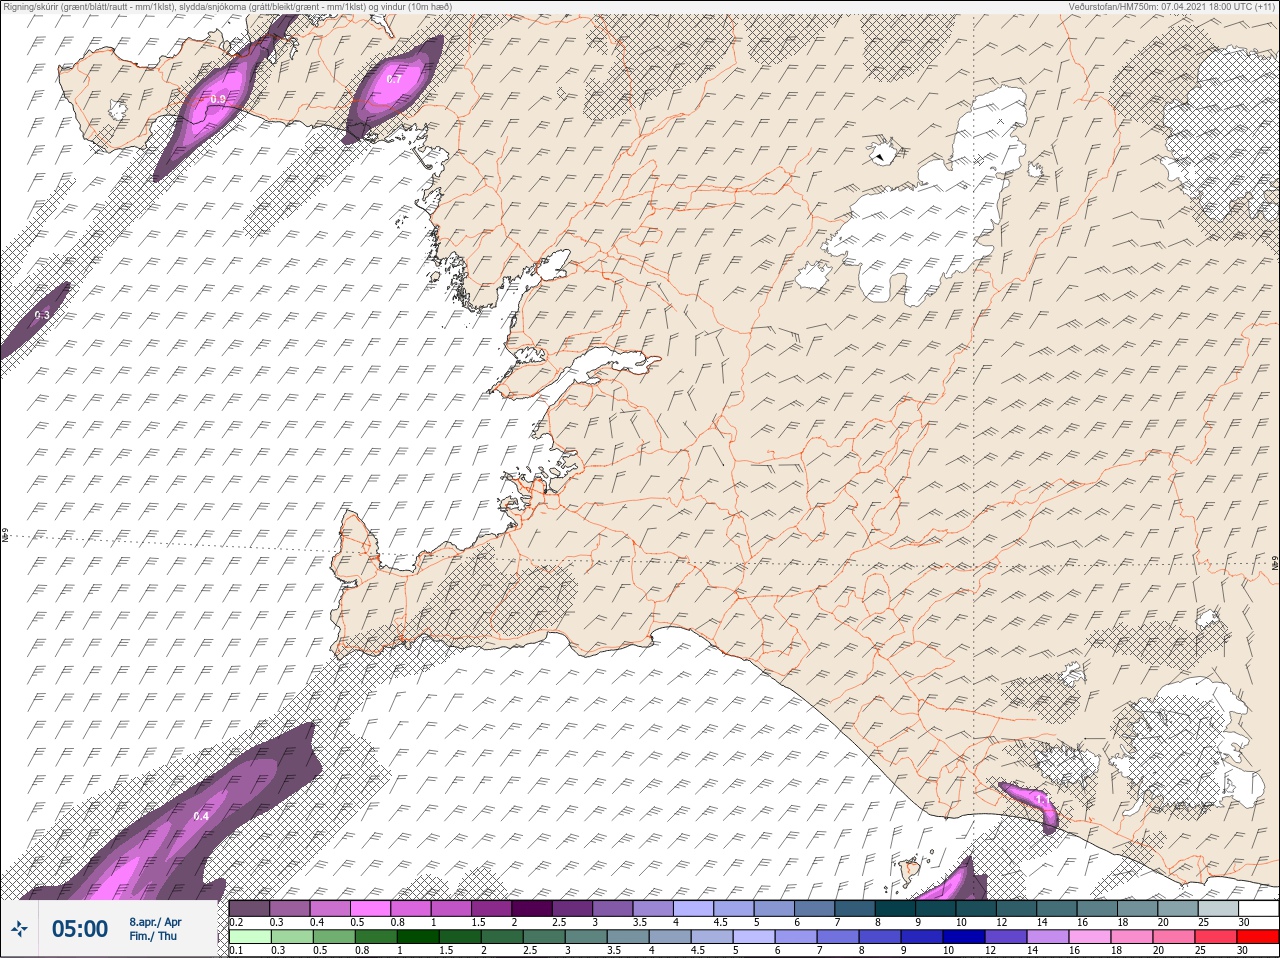Click the 0.9 precipitation value label
1280x958 pixels.
(218, 99)
